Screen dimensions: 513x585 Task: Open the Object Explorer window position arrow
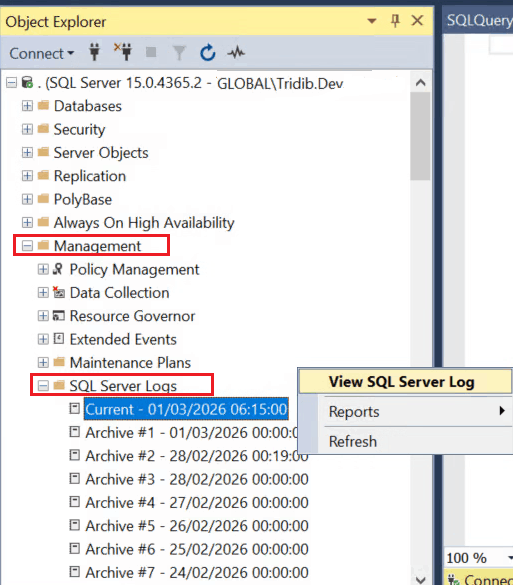click(x=372, y=21)
